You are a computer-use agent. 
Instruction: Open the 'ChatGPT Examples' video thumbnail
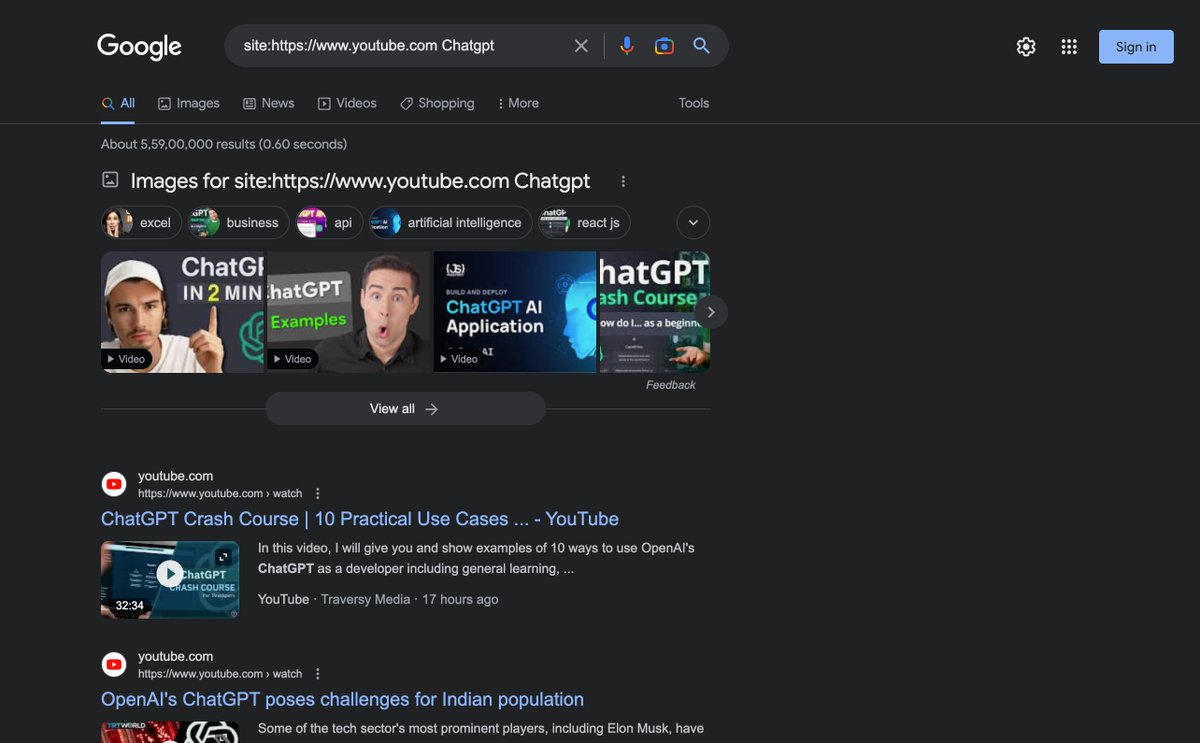click(x=348, y=312)
